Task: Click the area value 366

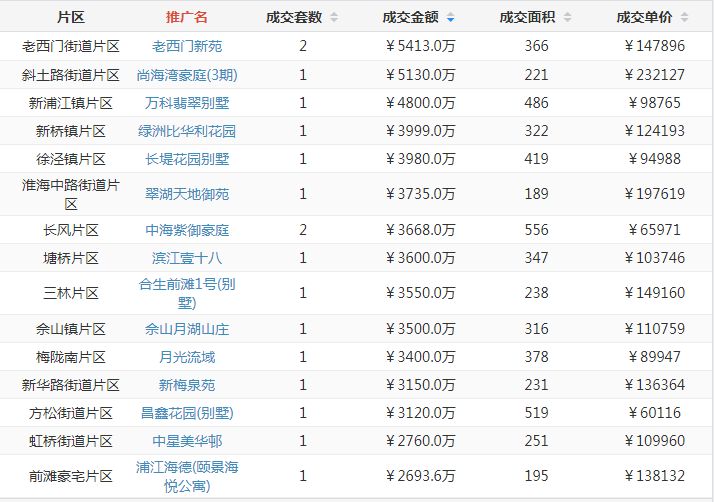Action: point(536,46)
